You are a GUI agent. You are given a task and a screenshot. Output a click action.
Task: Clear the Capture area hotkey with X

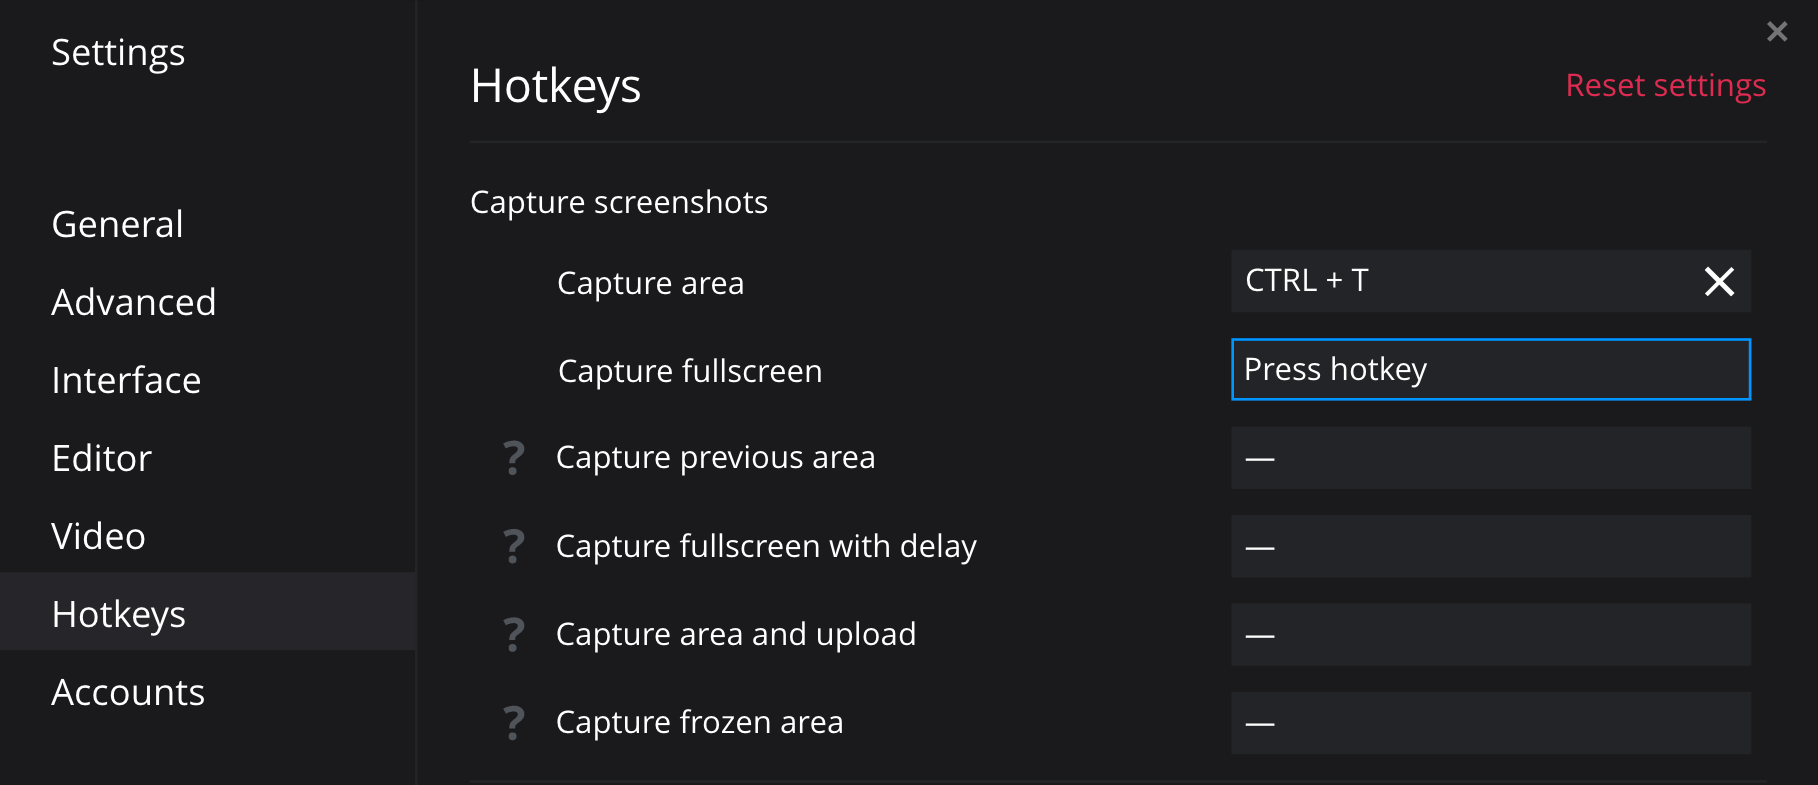coord(1719,282)
